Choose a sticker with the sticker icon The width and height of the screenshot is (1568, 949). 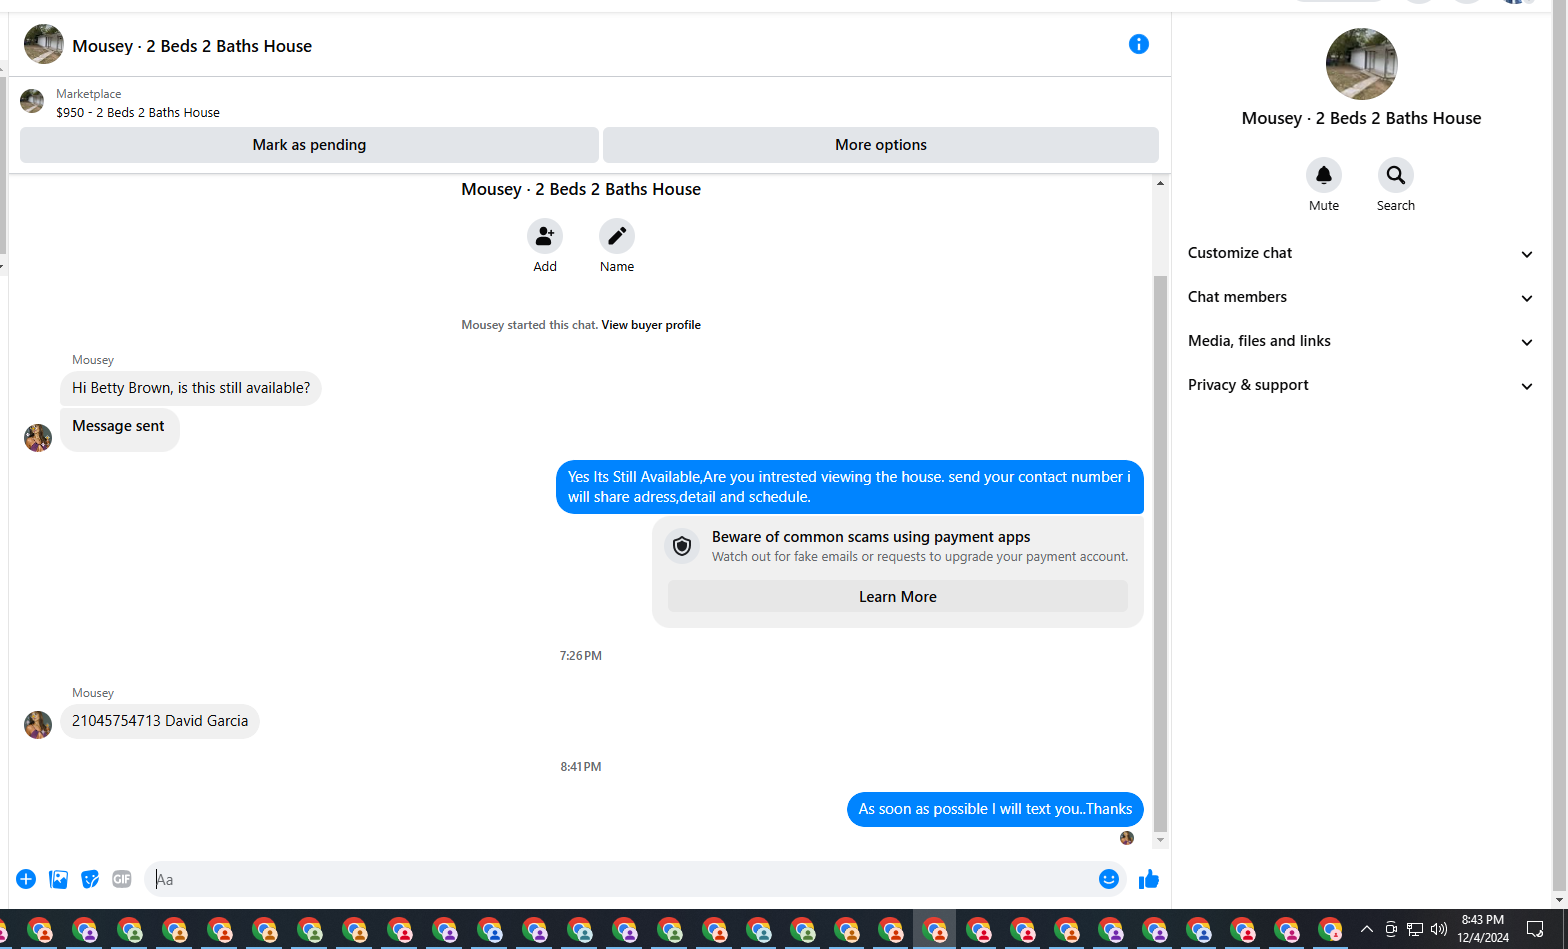pos(90,879)
